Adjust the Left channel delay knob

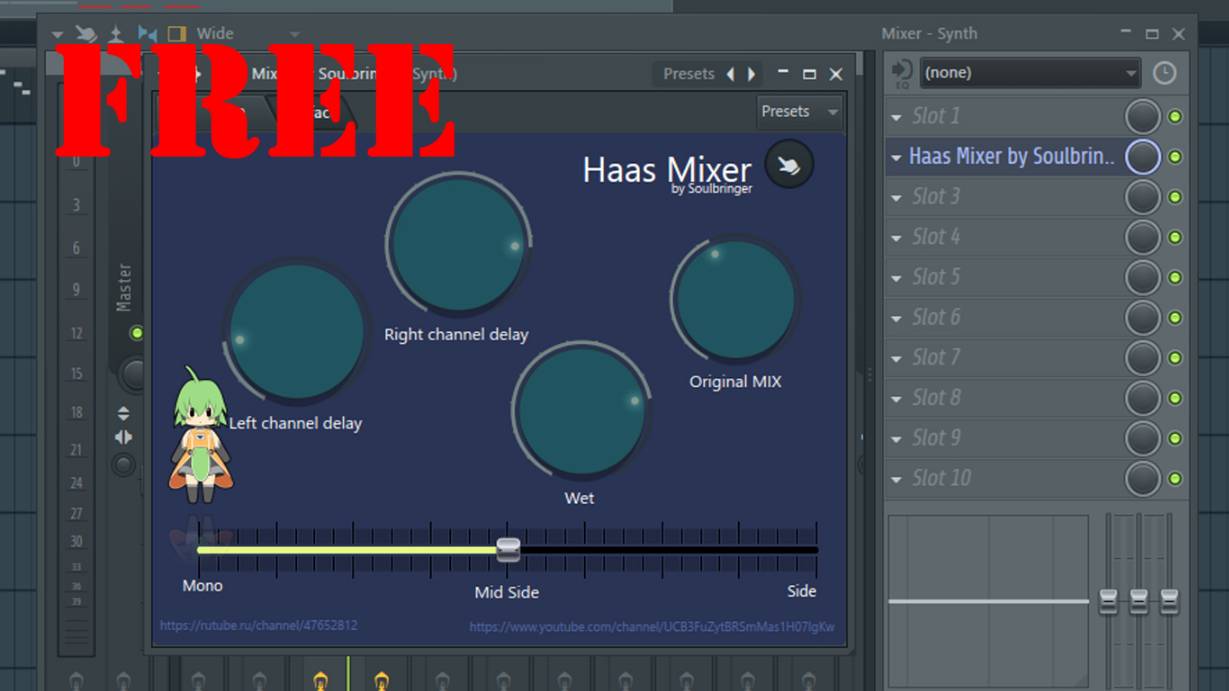pos(296,332)
